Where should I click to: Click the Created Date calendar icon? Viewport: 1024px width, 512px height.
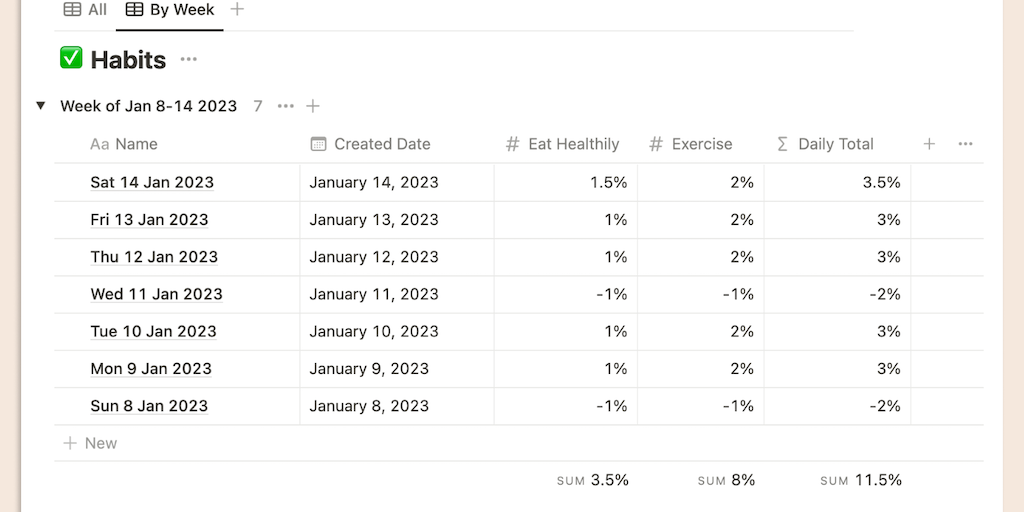click(318, 144)
